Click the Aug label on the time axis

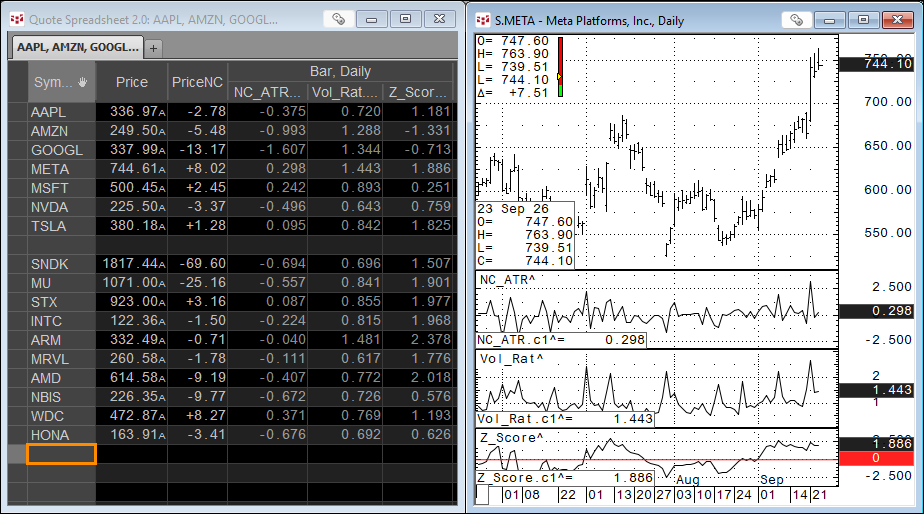coord(688,480)
